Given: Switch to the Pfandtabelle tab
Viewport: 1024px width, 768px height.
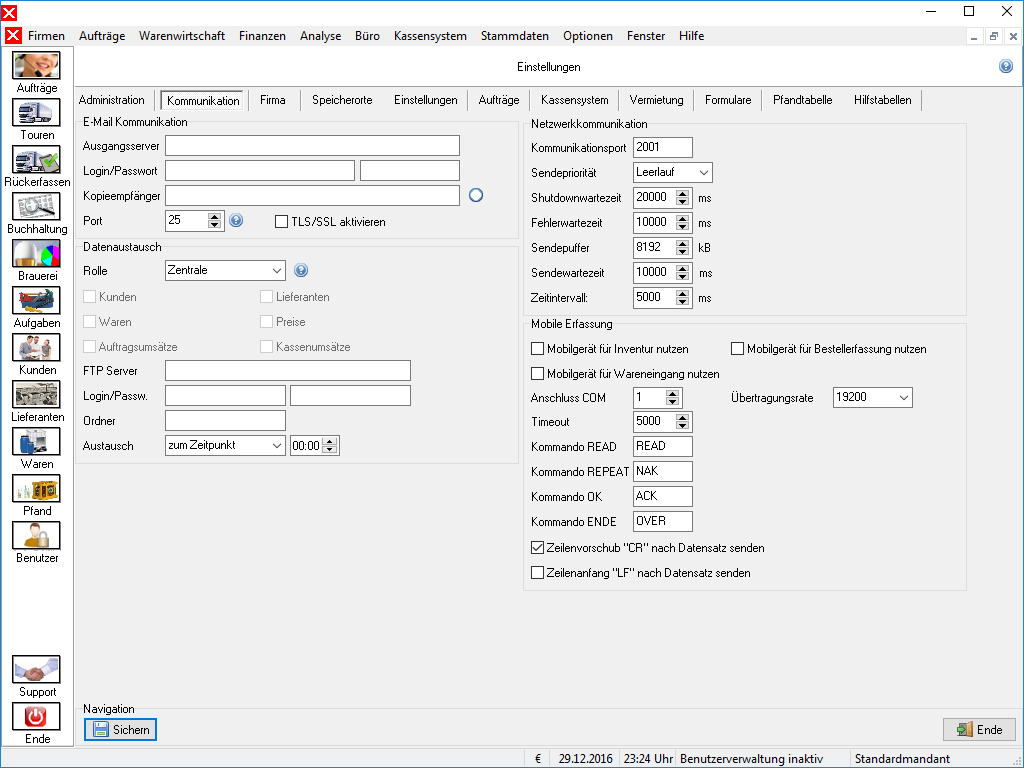Looking at the screenshot, I should click(x=803, y=100).
